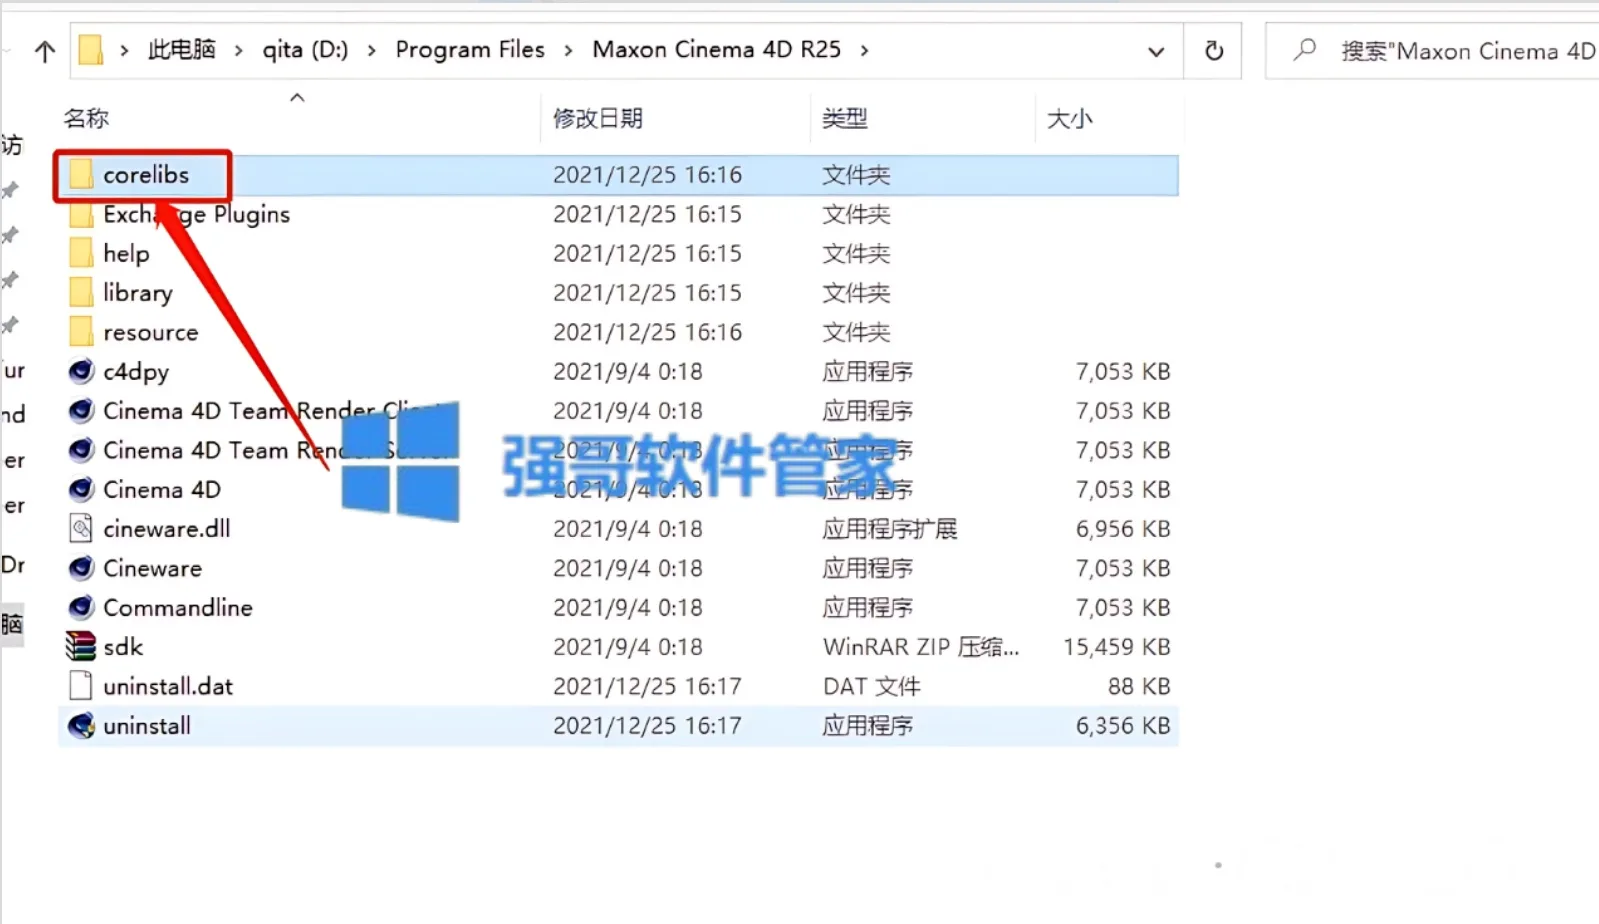Click the help folder name
The width and height of the screenshot is (1599, 924).
(x=126, y=254)
